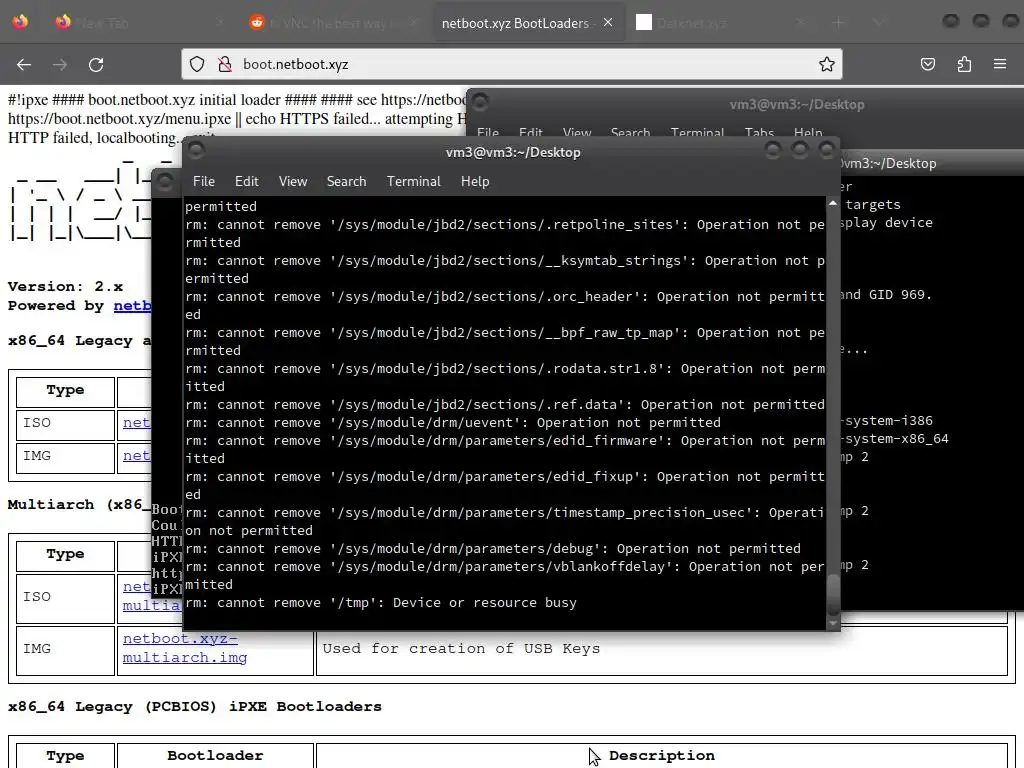Follow the 'Powered by' netboot link
Screen dimensions: 1024x768
click(x=133, y=306)
